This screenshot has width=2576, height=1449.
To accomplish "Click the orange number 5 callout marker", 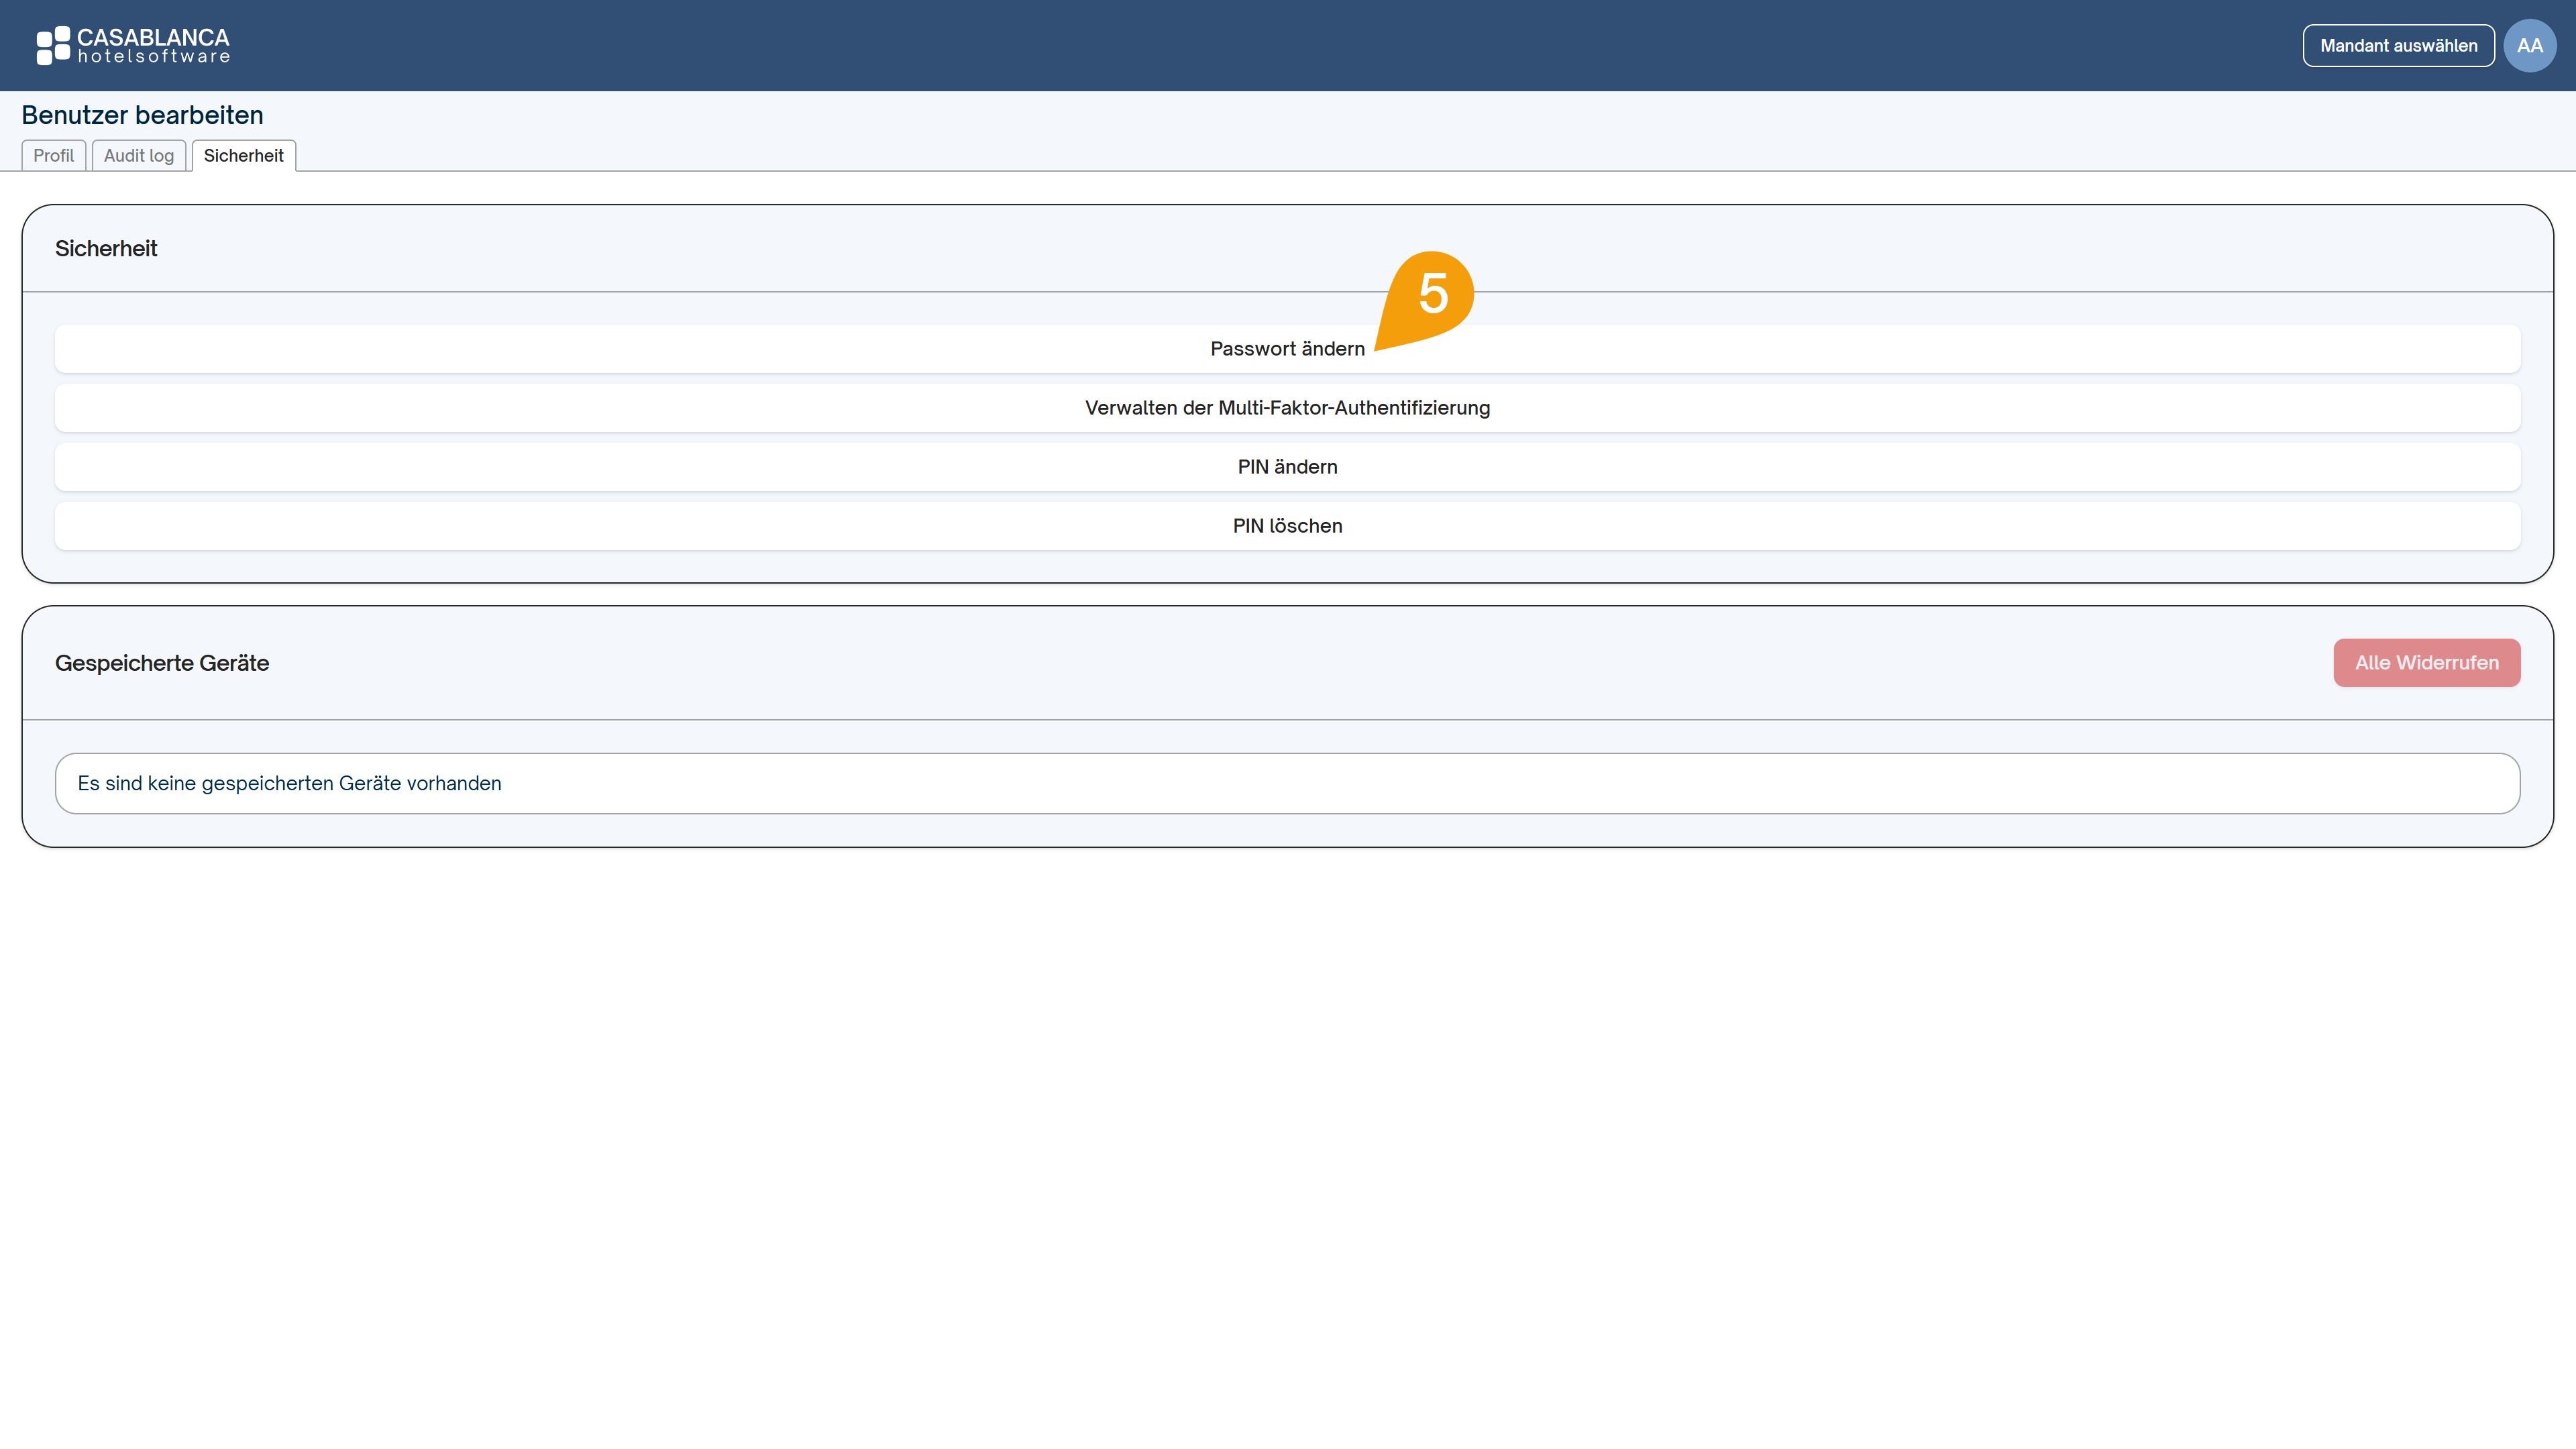I will [1427, 299].
